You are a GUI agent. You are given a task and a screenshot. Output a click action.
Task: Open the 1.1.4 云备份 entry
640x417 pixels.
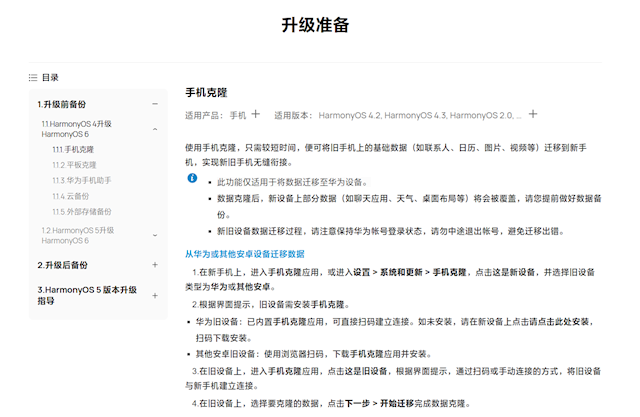[x=71, y=196]
